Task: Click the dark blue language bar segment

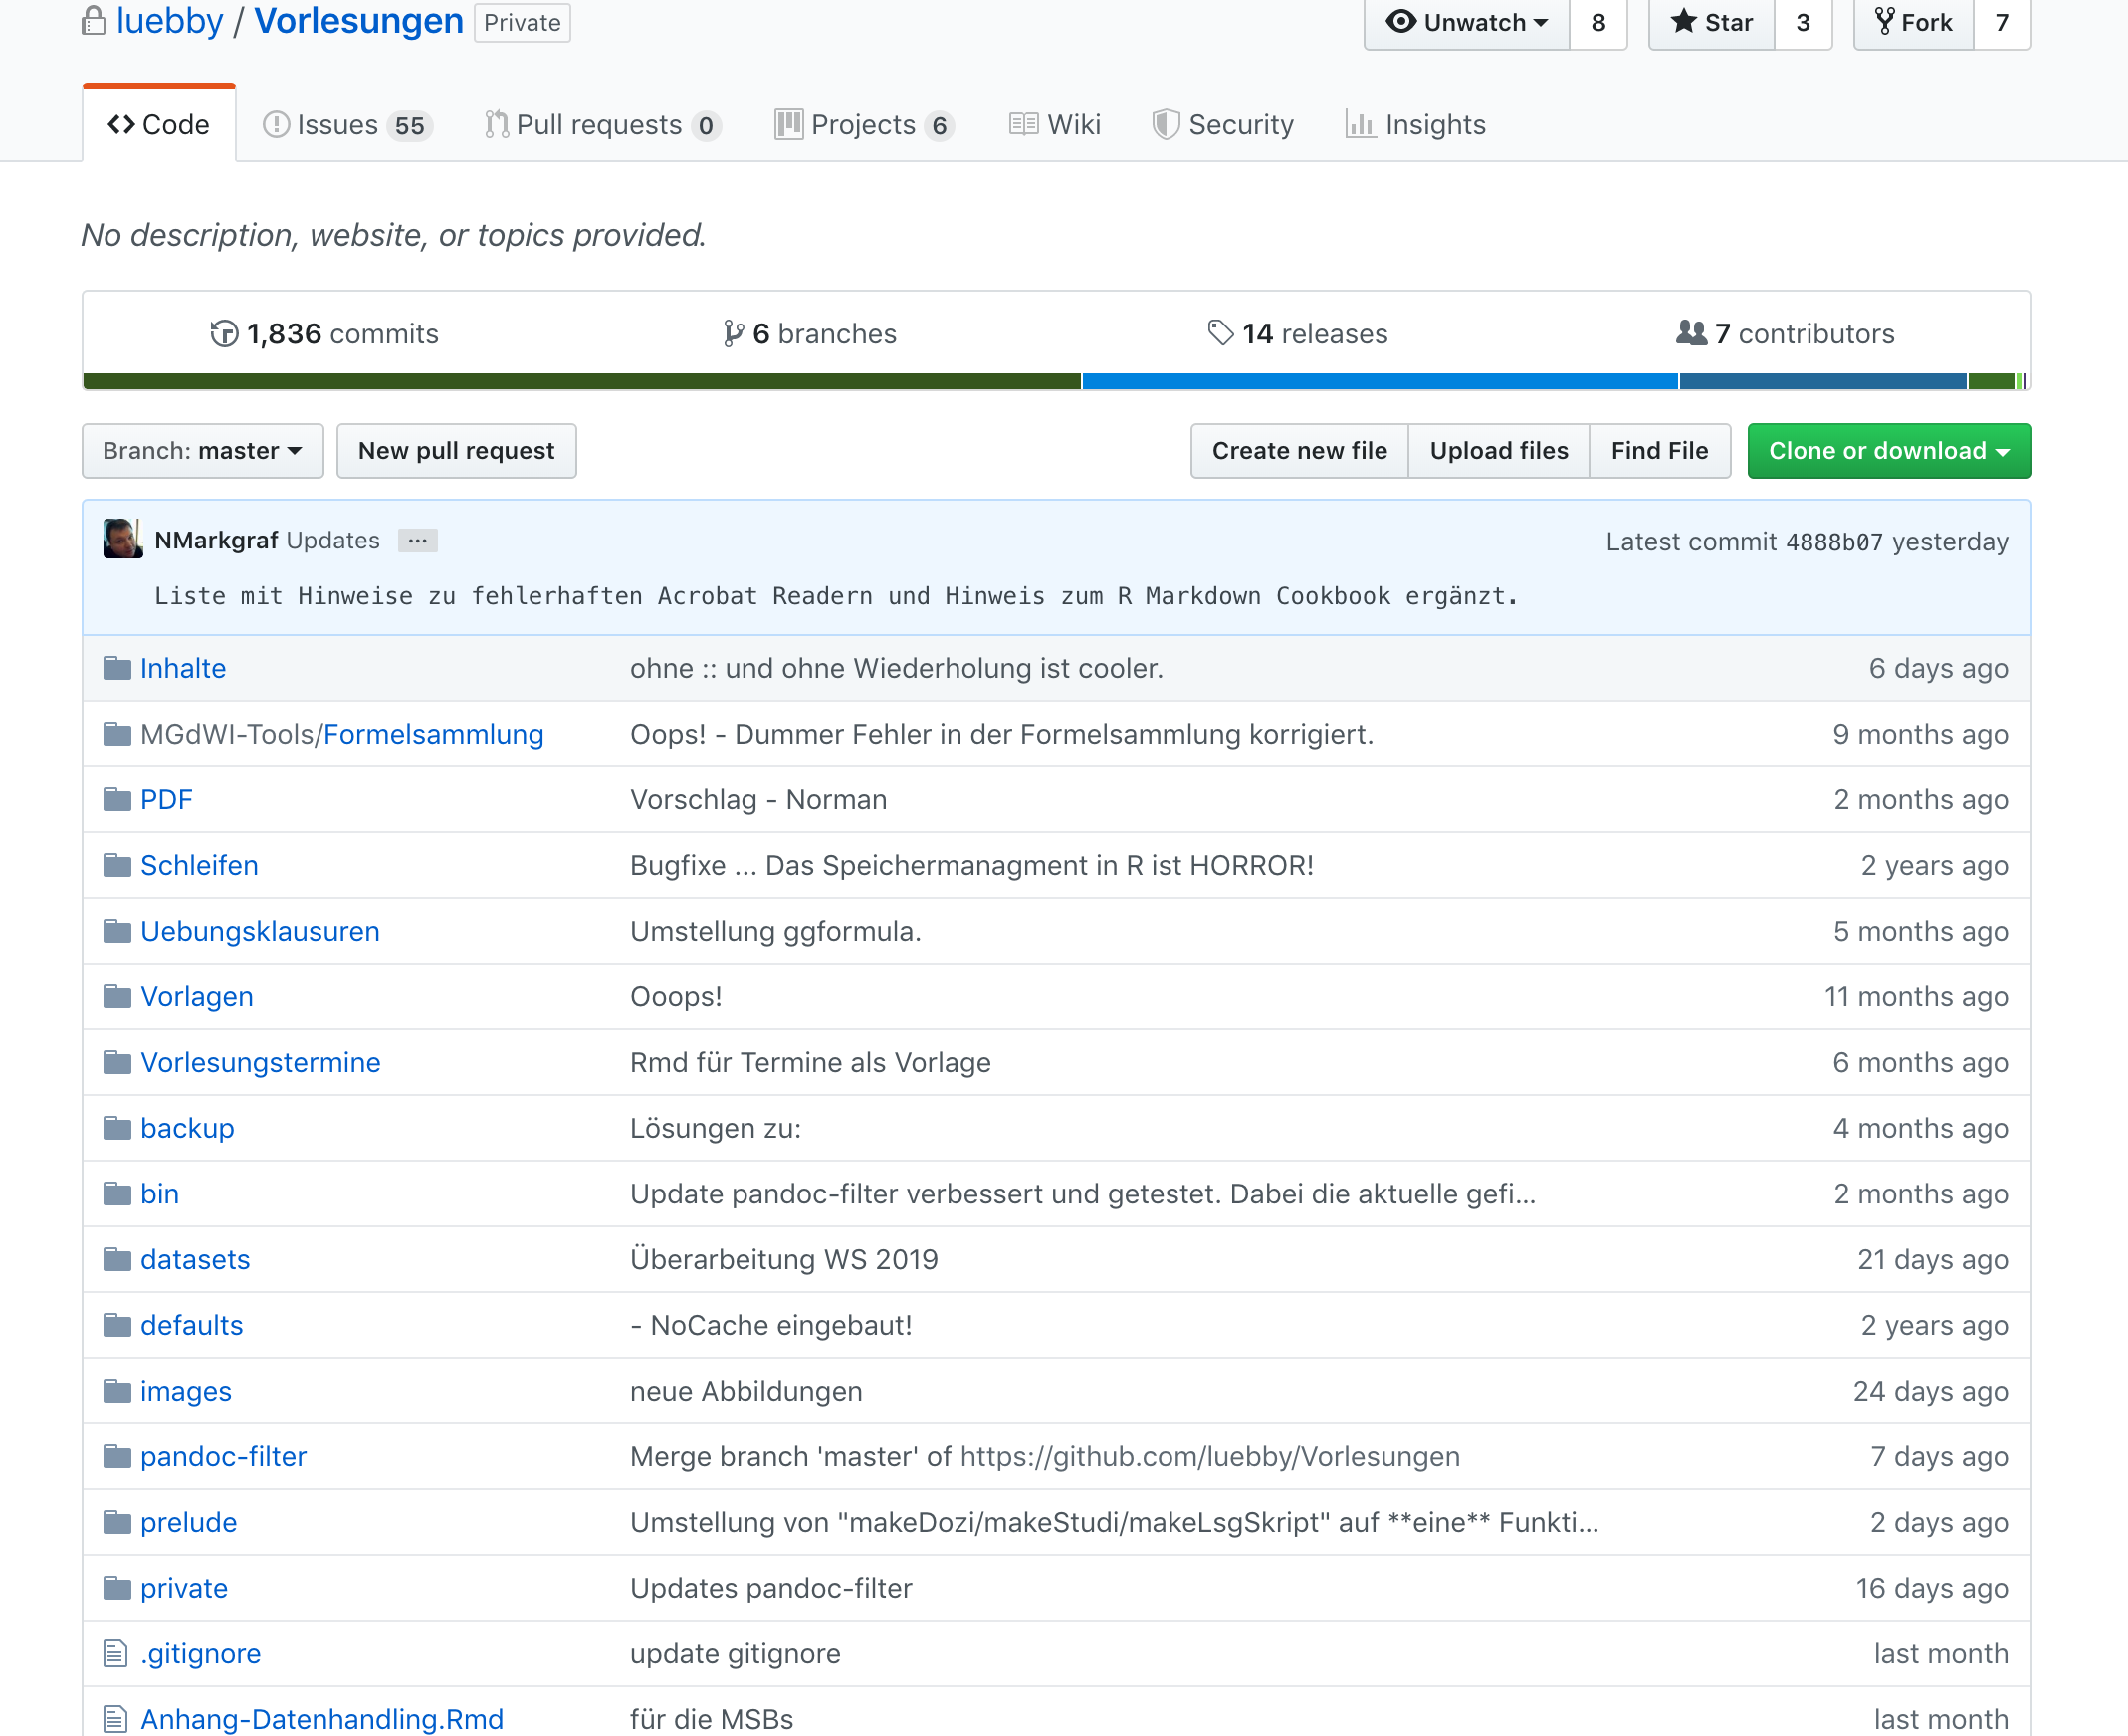Action: 1823,382
